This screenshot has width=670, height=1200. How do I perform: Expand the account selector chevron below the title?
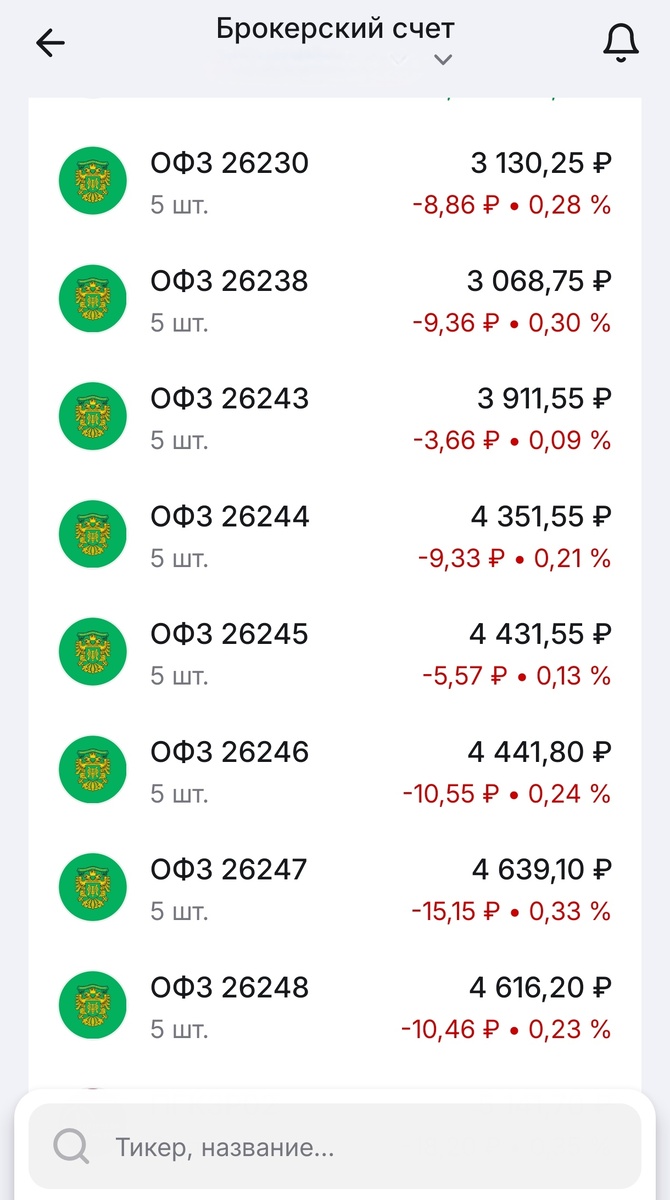(x=442, y=60)
